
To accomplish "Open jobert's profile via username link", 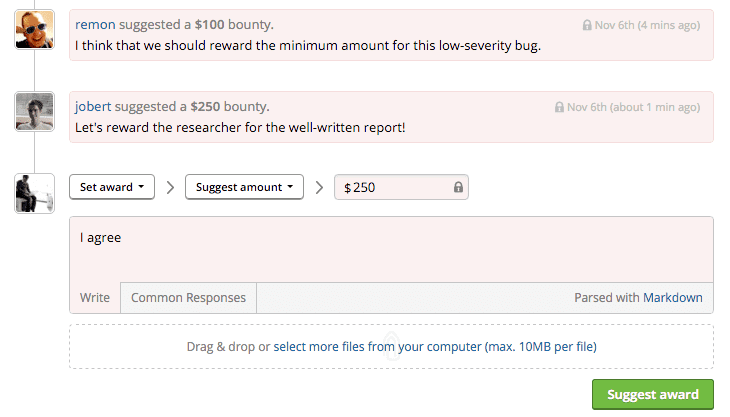I will click(x=95, y=106).
